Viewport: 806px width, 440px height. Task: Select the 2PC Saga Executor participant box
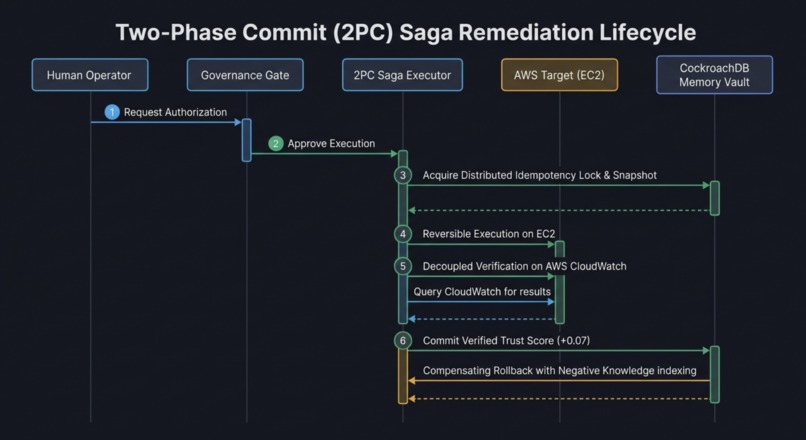[402, 75]
